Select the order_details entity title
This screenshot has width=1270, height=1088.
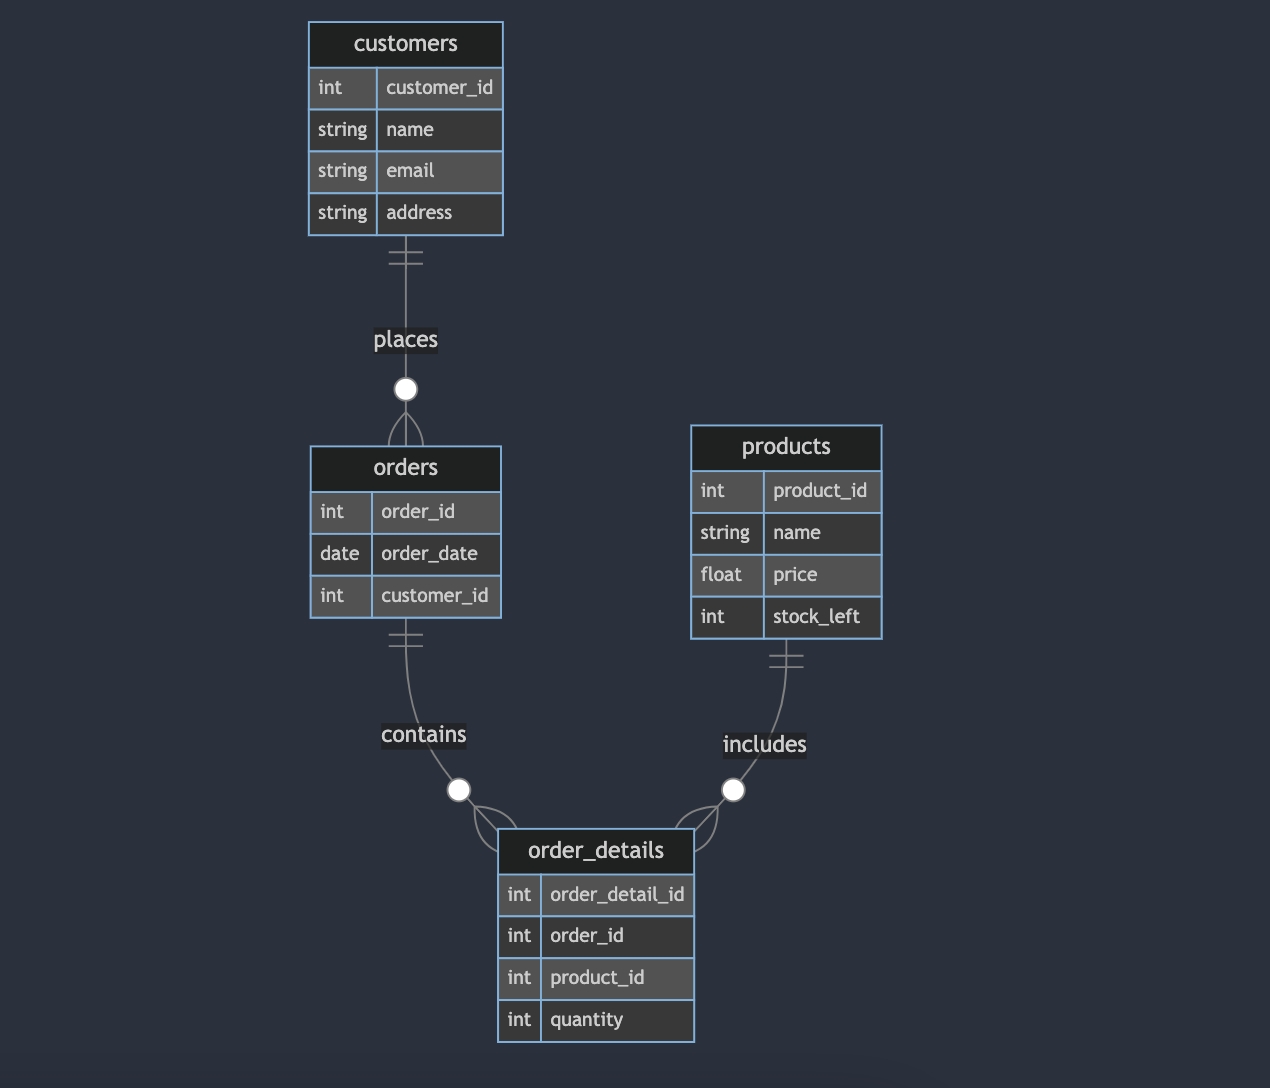point(595,851)
